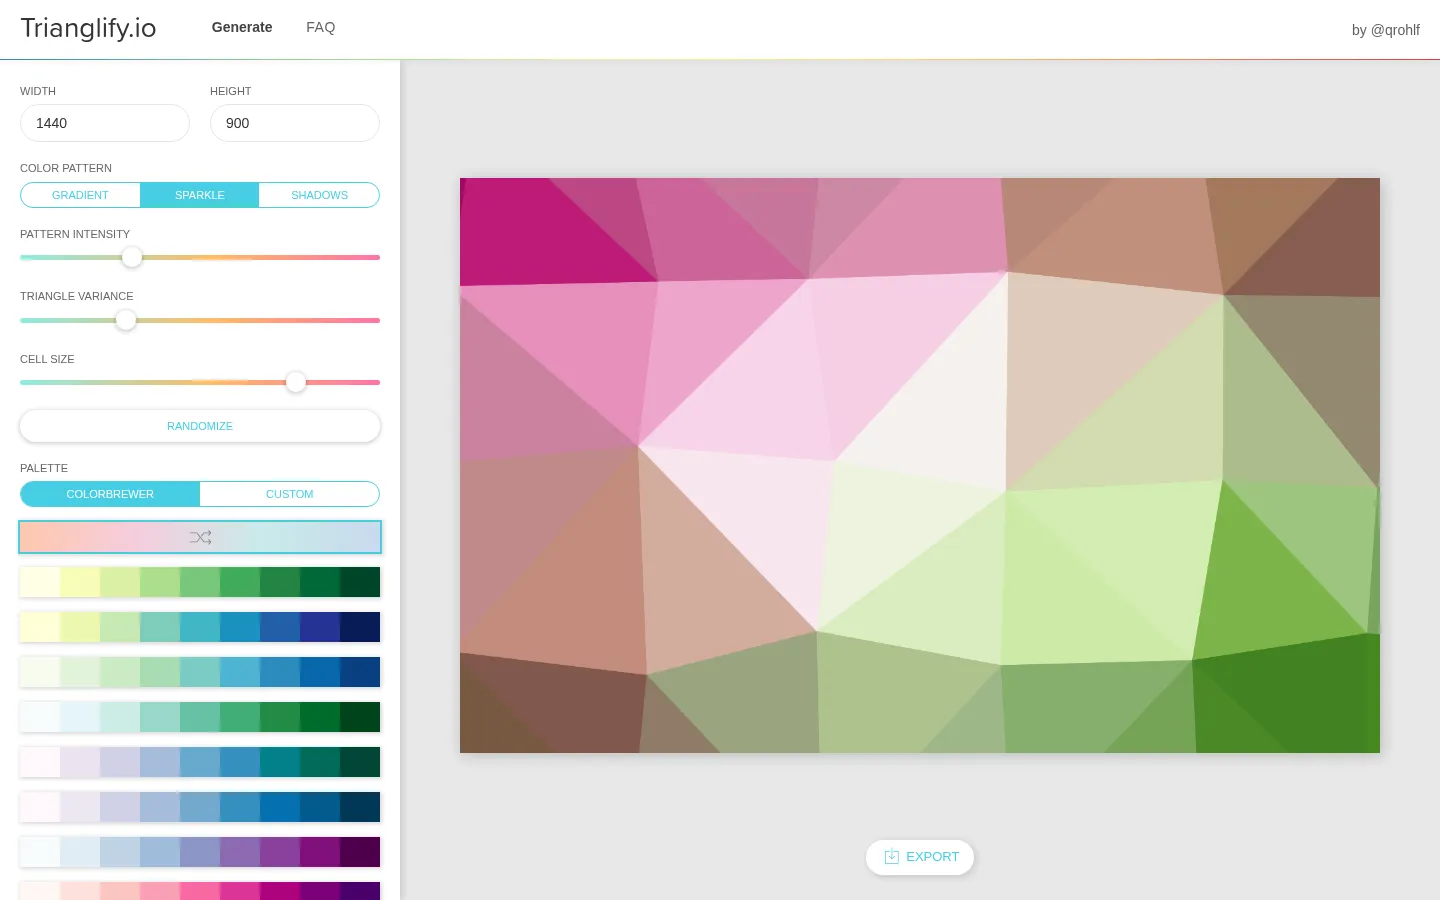The width and height of the screenshot is (1440, 900).
Task: Click the Pattern Intensity slider handle
Action: pyautogui.click(x=132, y=257)
